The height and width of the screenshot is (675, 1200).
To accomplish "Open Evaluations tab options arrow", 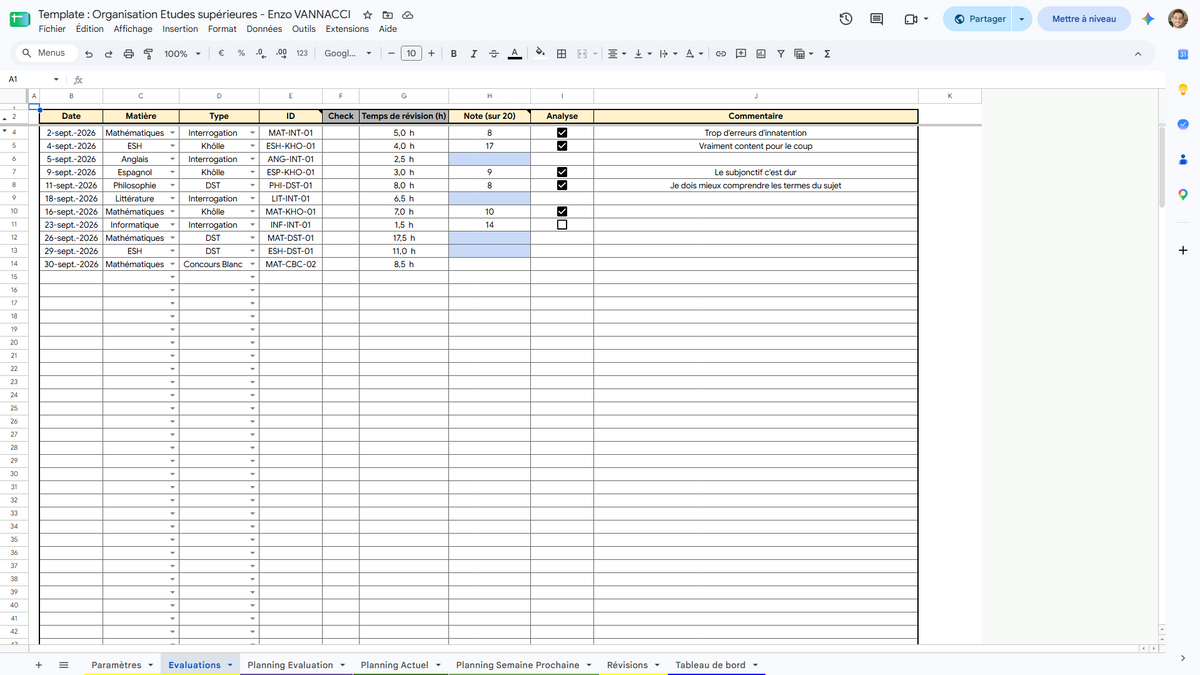I will coord(231,665).
